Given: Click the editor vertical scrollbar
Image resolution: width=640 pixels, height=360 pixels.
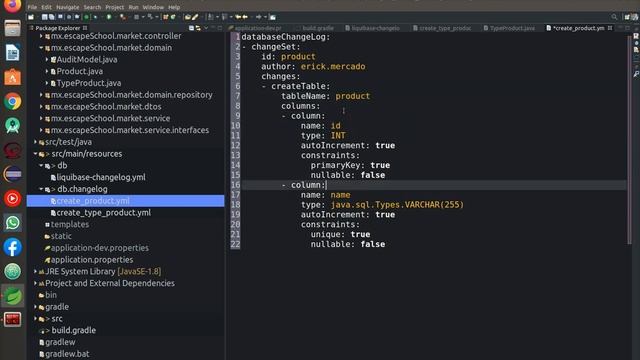Looking at the screenshot, I should point(630,139).
